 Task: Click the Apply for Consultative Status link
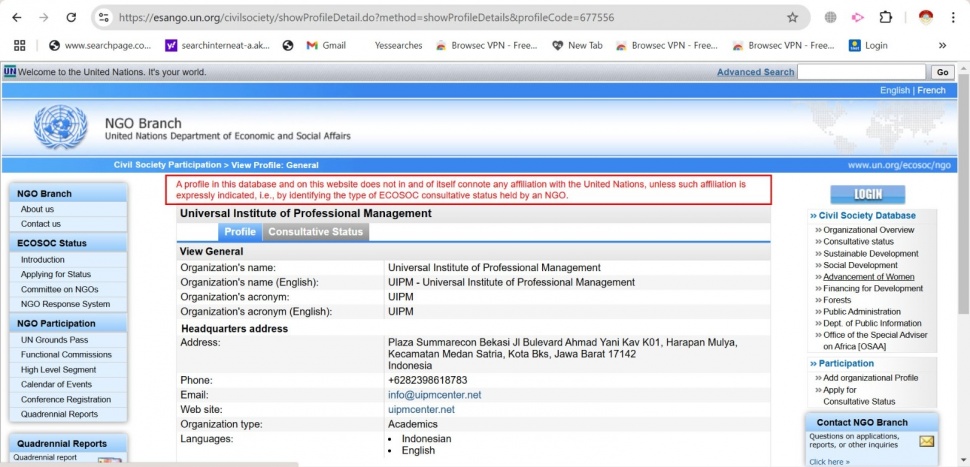coord(859,396)
